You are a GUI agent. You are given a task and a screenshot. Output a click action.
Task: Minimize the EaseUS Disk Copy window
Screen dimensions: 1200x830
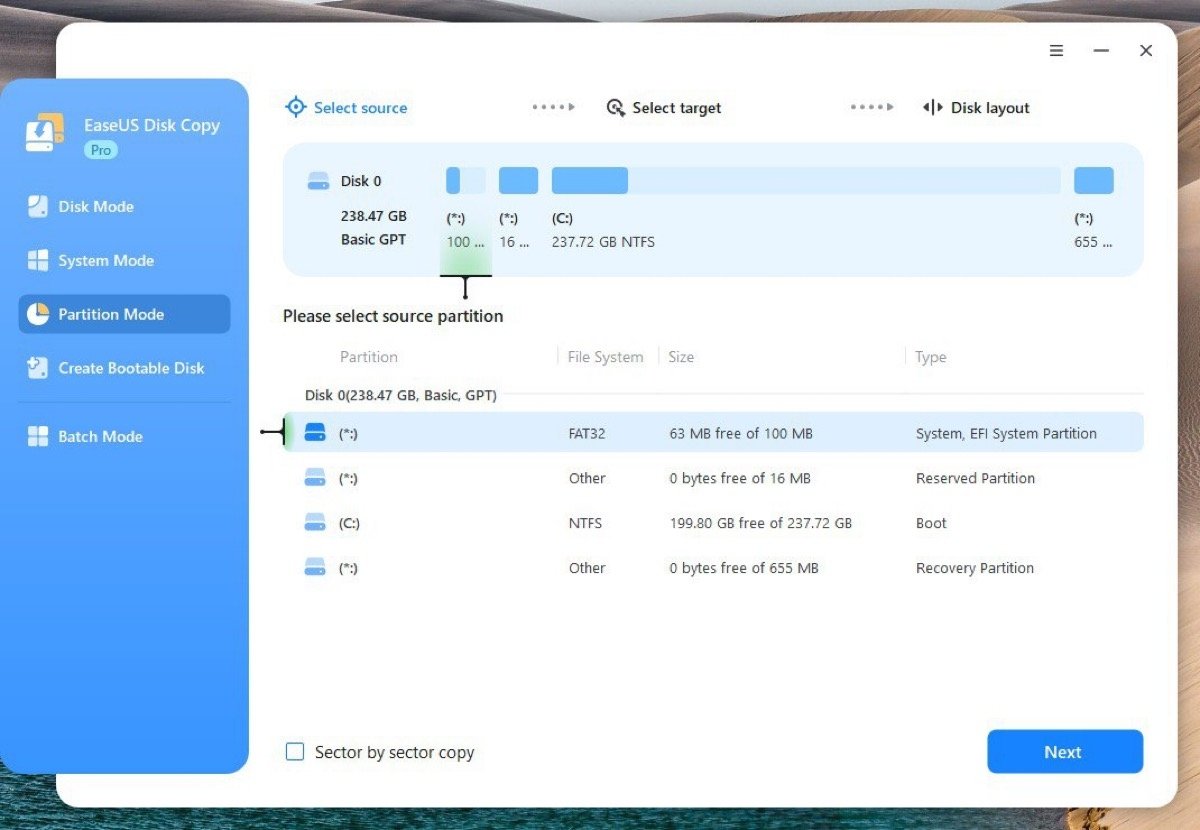point(1101,51)
